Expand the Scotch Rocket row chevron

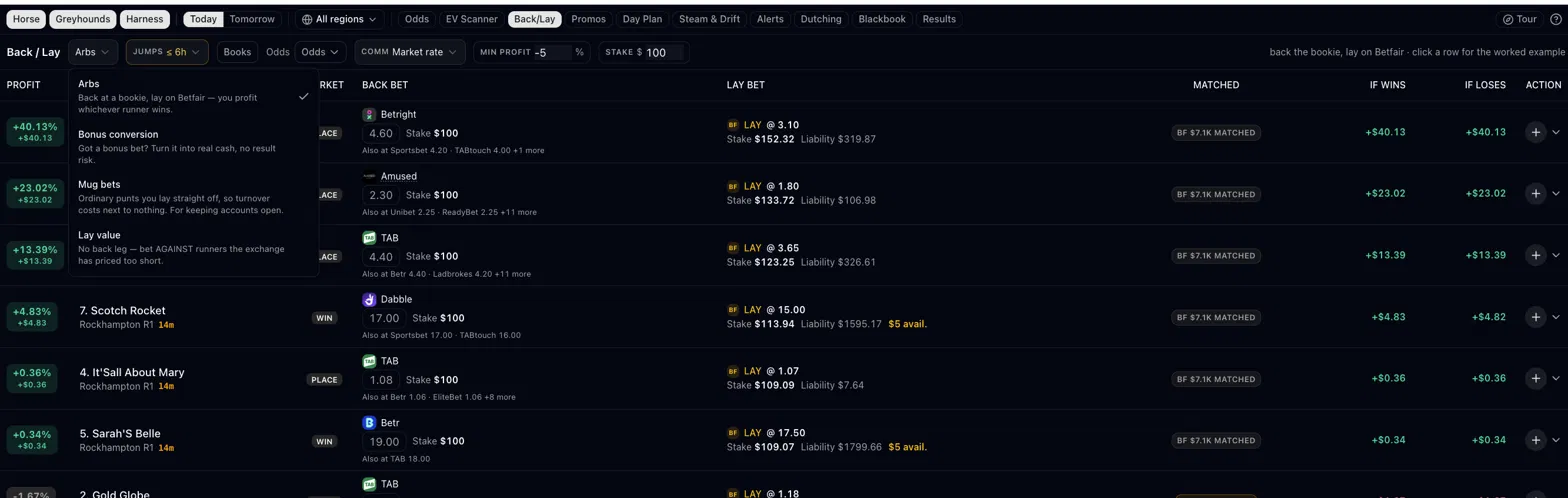(x=1556, y=317)
